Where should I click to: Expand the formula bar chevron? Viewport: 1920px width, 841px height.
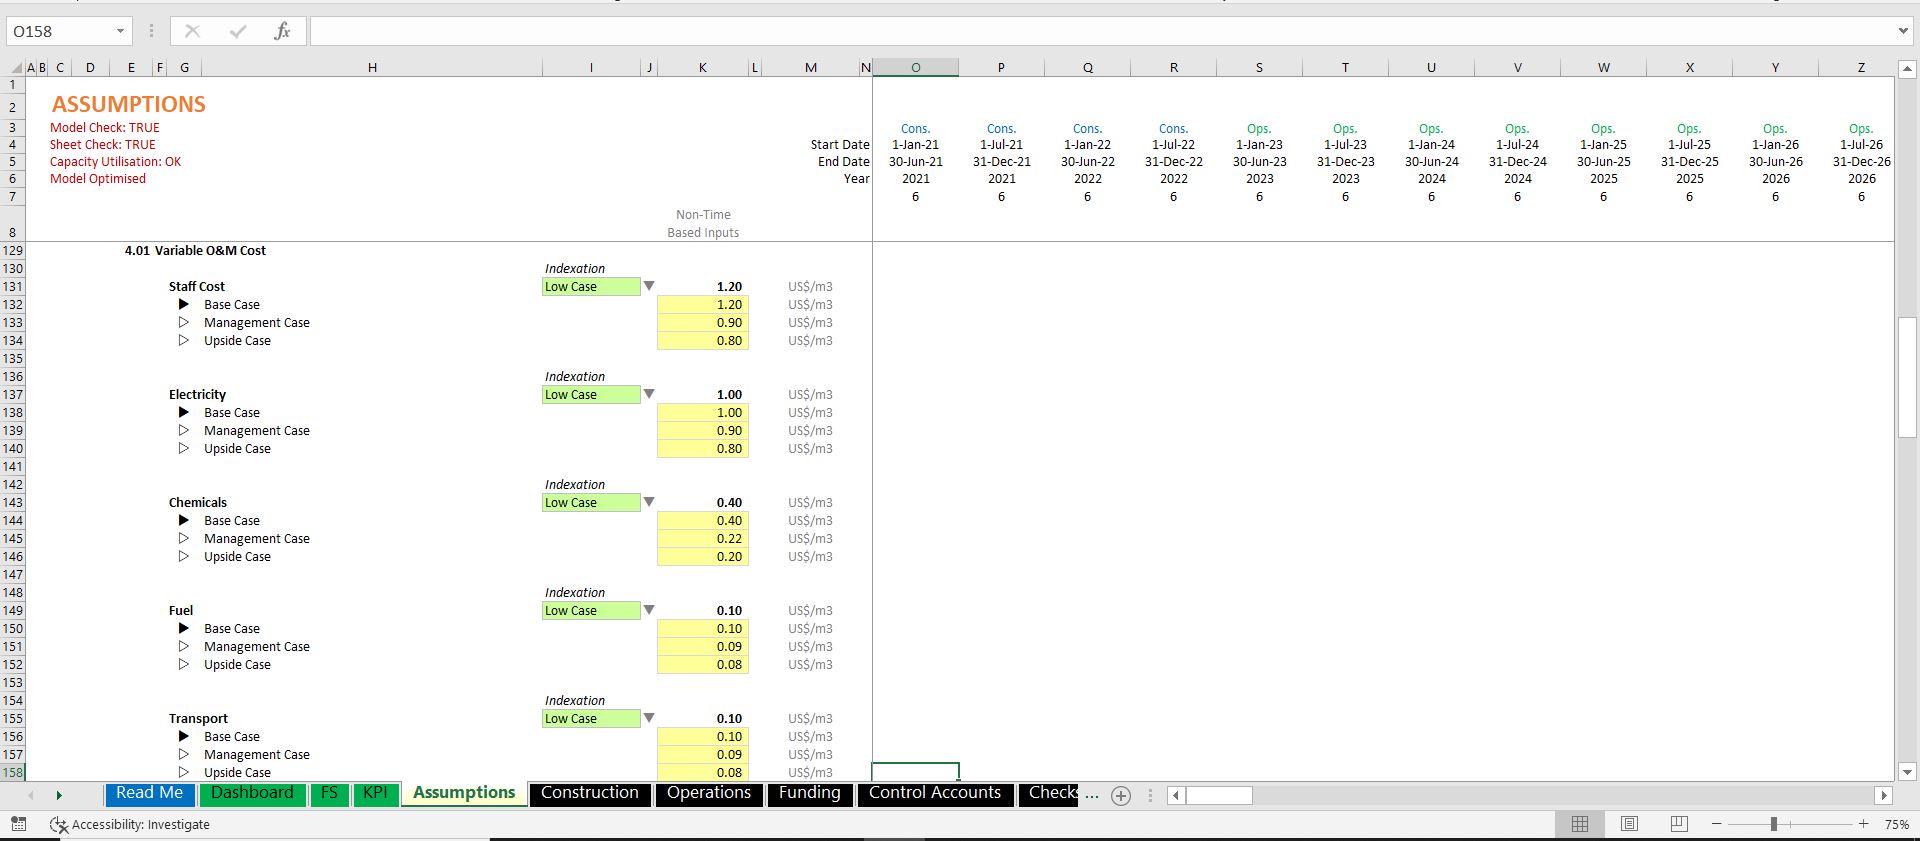point(1902,31)
